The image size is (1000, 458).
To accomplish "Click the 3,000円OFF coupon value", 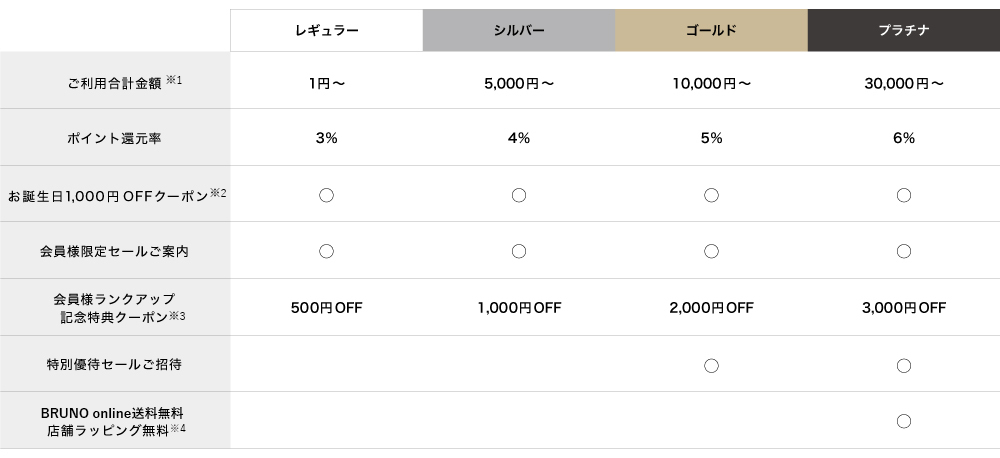I will (903, 308).
